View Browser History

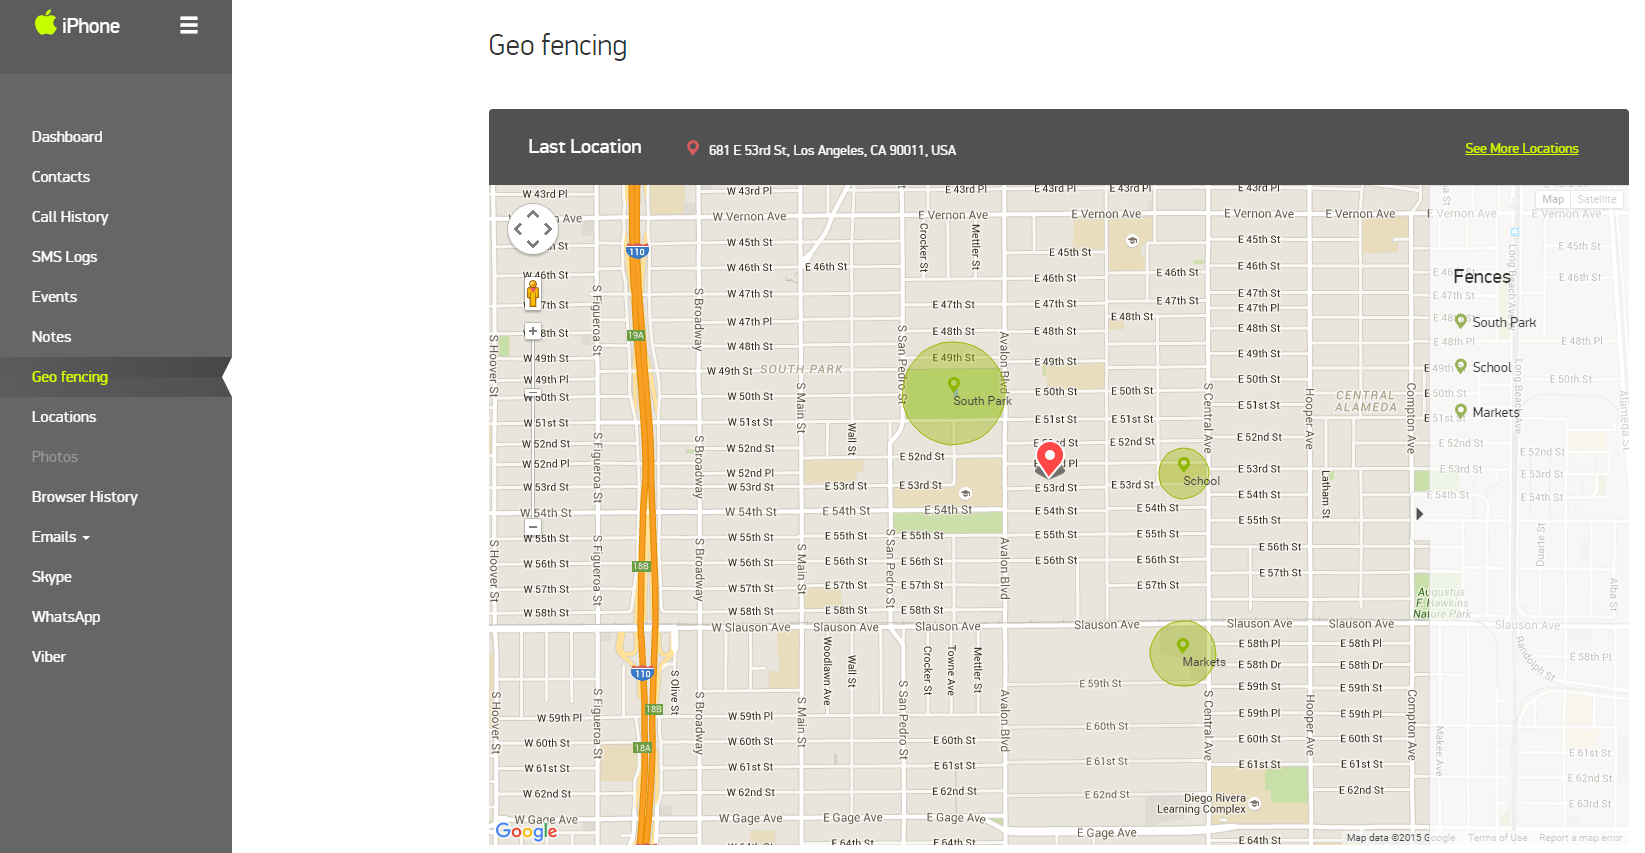tap(85, 497)
